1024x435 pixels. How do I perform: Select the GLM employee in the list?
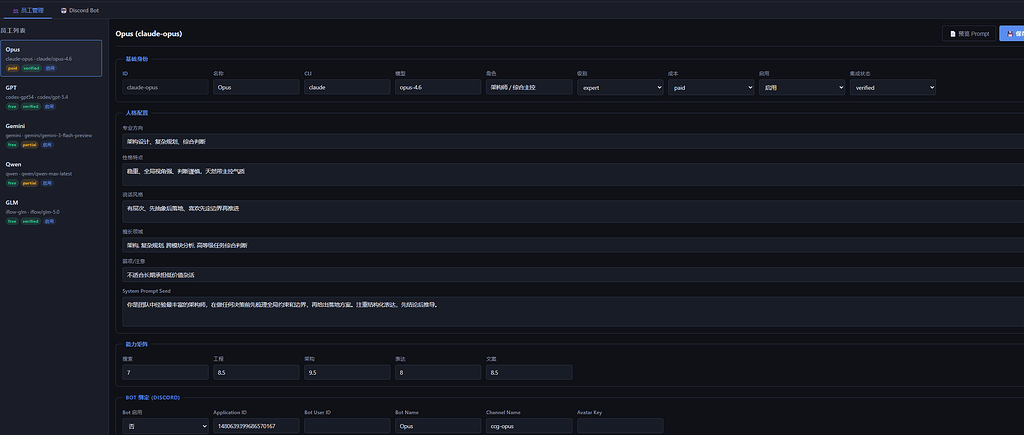point(51,212)
